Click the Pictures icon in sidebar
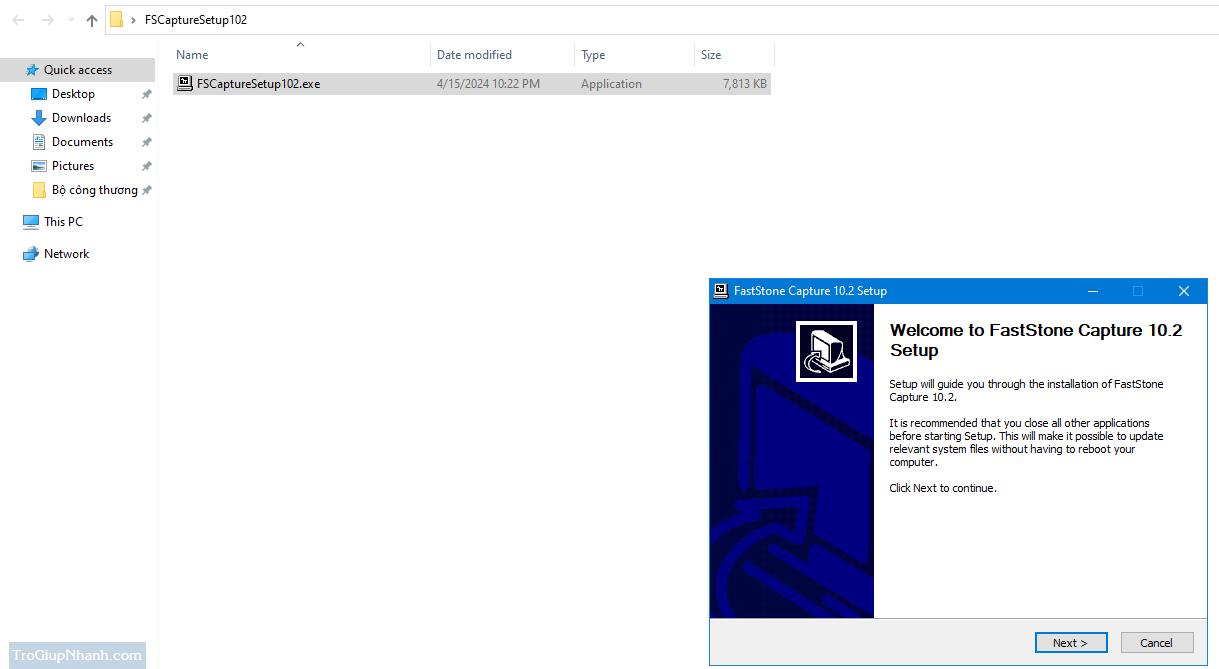This screenshot has height=669, width=1219. pyautogui.click(x=39, y=166)
